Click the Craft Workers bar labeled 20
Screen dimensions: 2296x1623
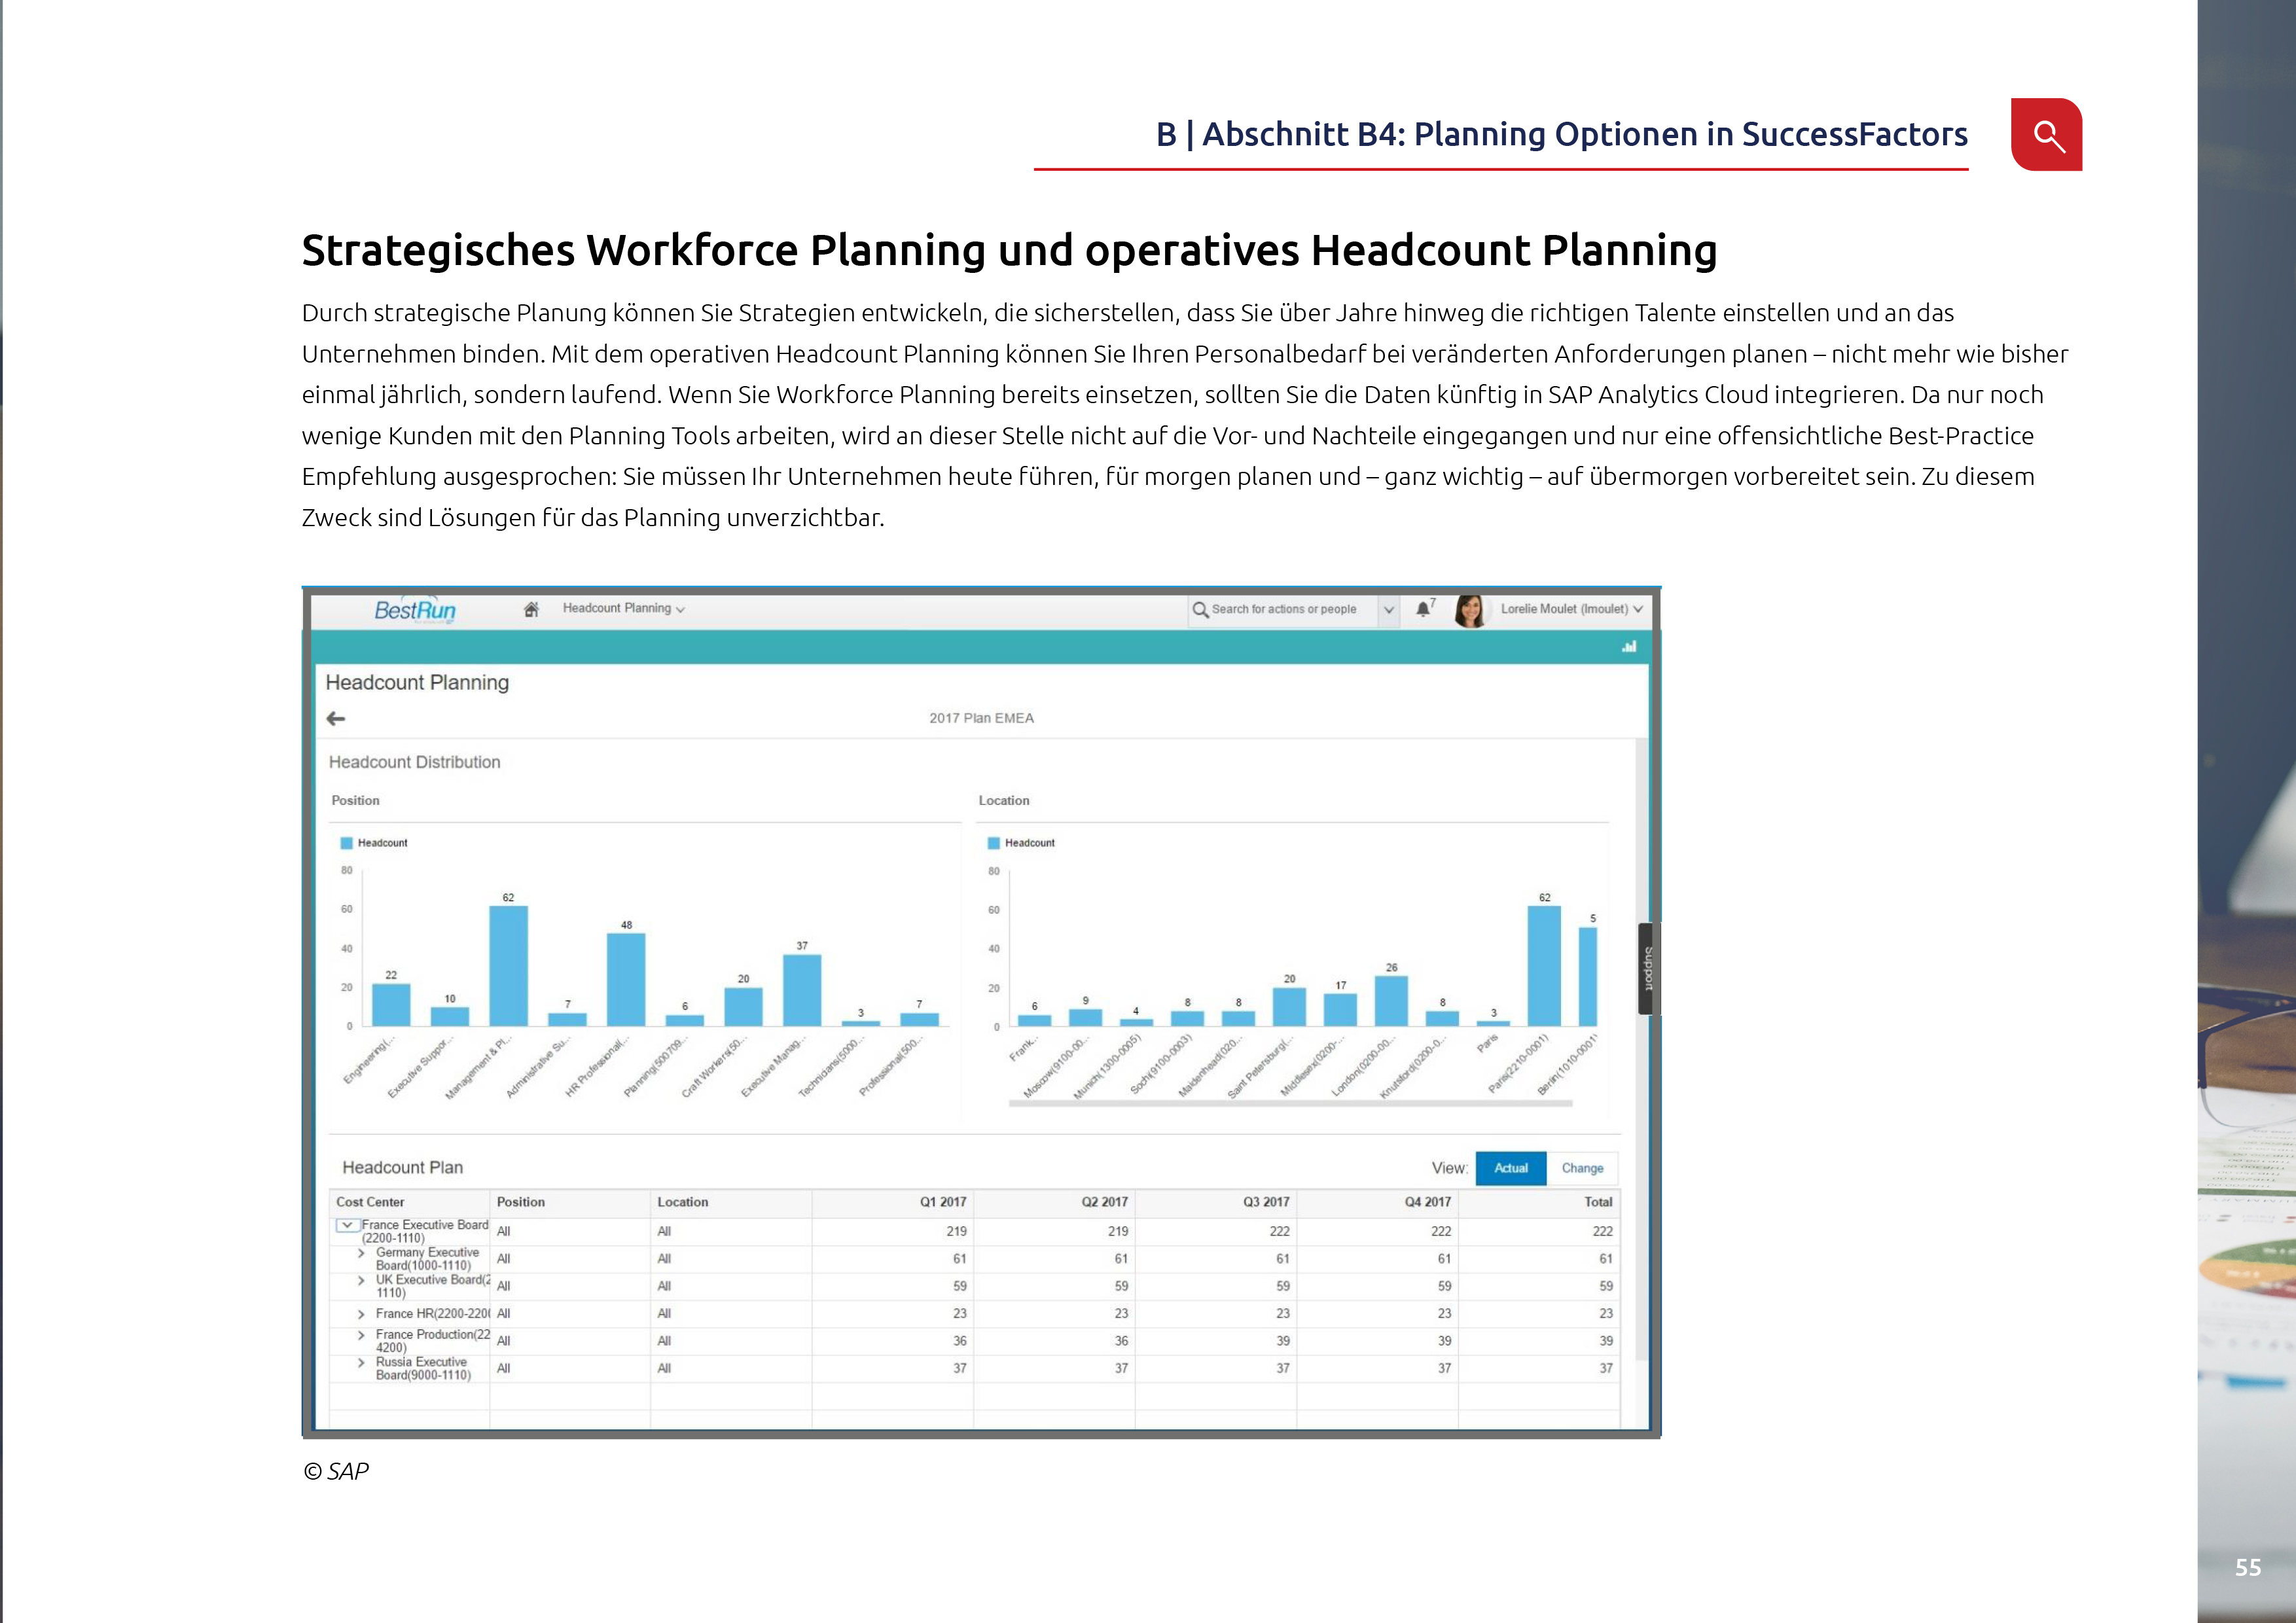click(x=743, y=1007)
